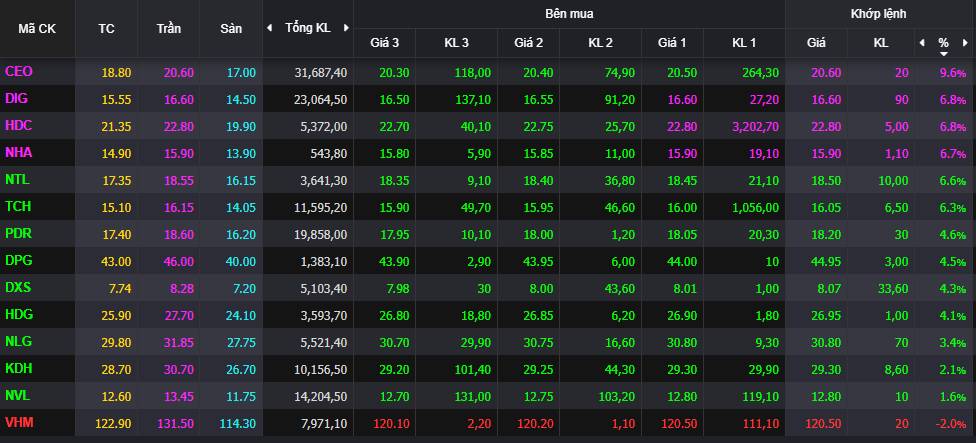Click left arrow beside % column header

click(x=922, y=43)
